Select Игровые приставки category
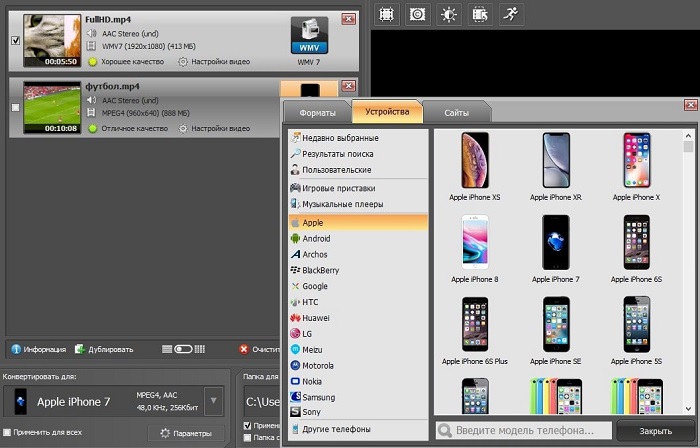Screen dimensions: 700x448 point(358,188)
